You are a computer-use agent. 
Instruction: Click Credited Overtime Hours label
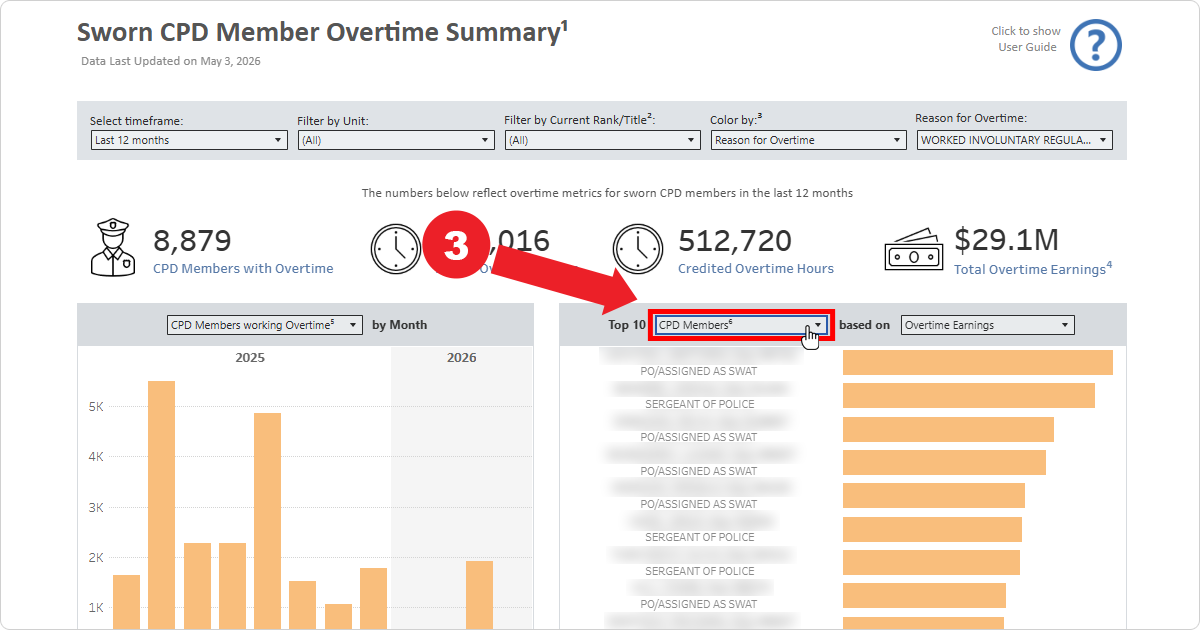click(x=756, y=268)
